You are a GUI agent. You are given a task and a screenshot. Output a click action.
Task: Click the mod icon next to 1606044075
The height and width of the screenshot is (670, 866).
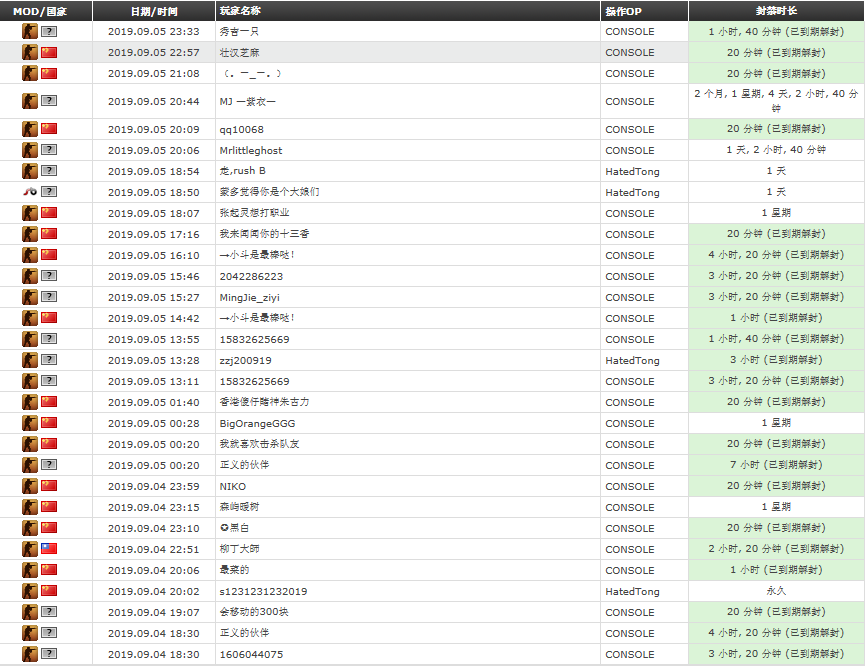pos(29,654)
